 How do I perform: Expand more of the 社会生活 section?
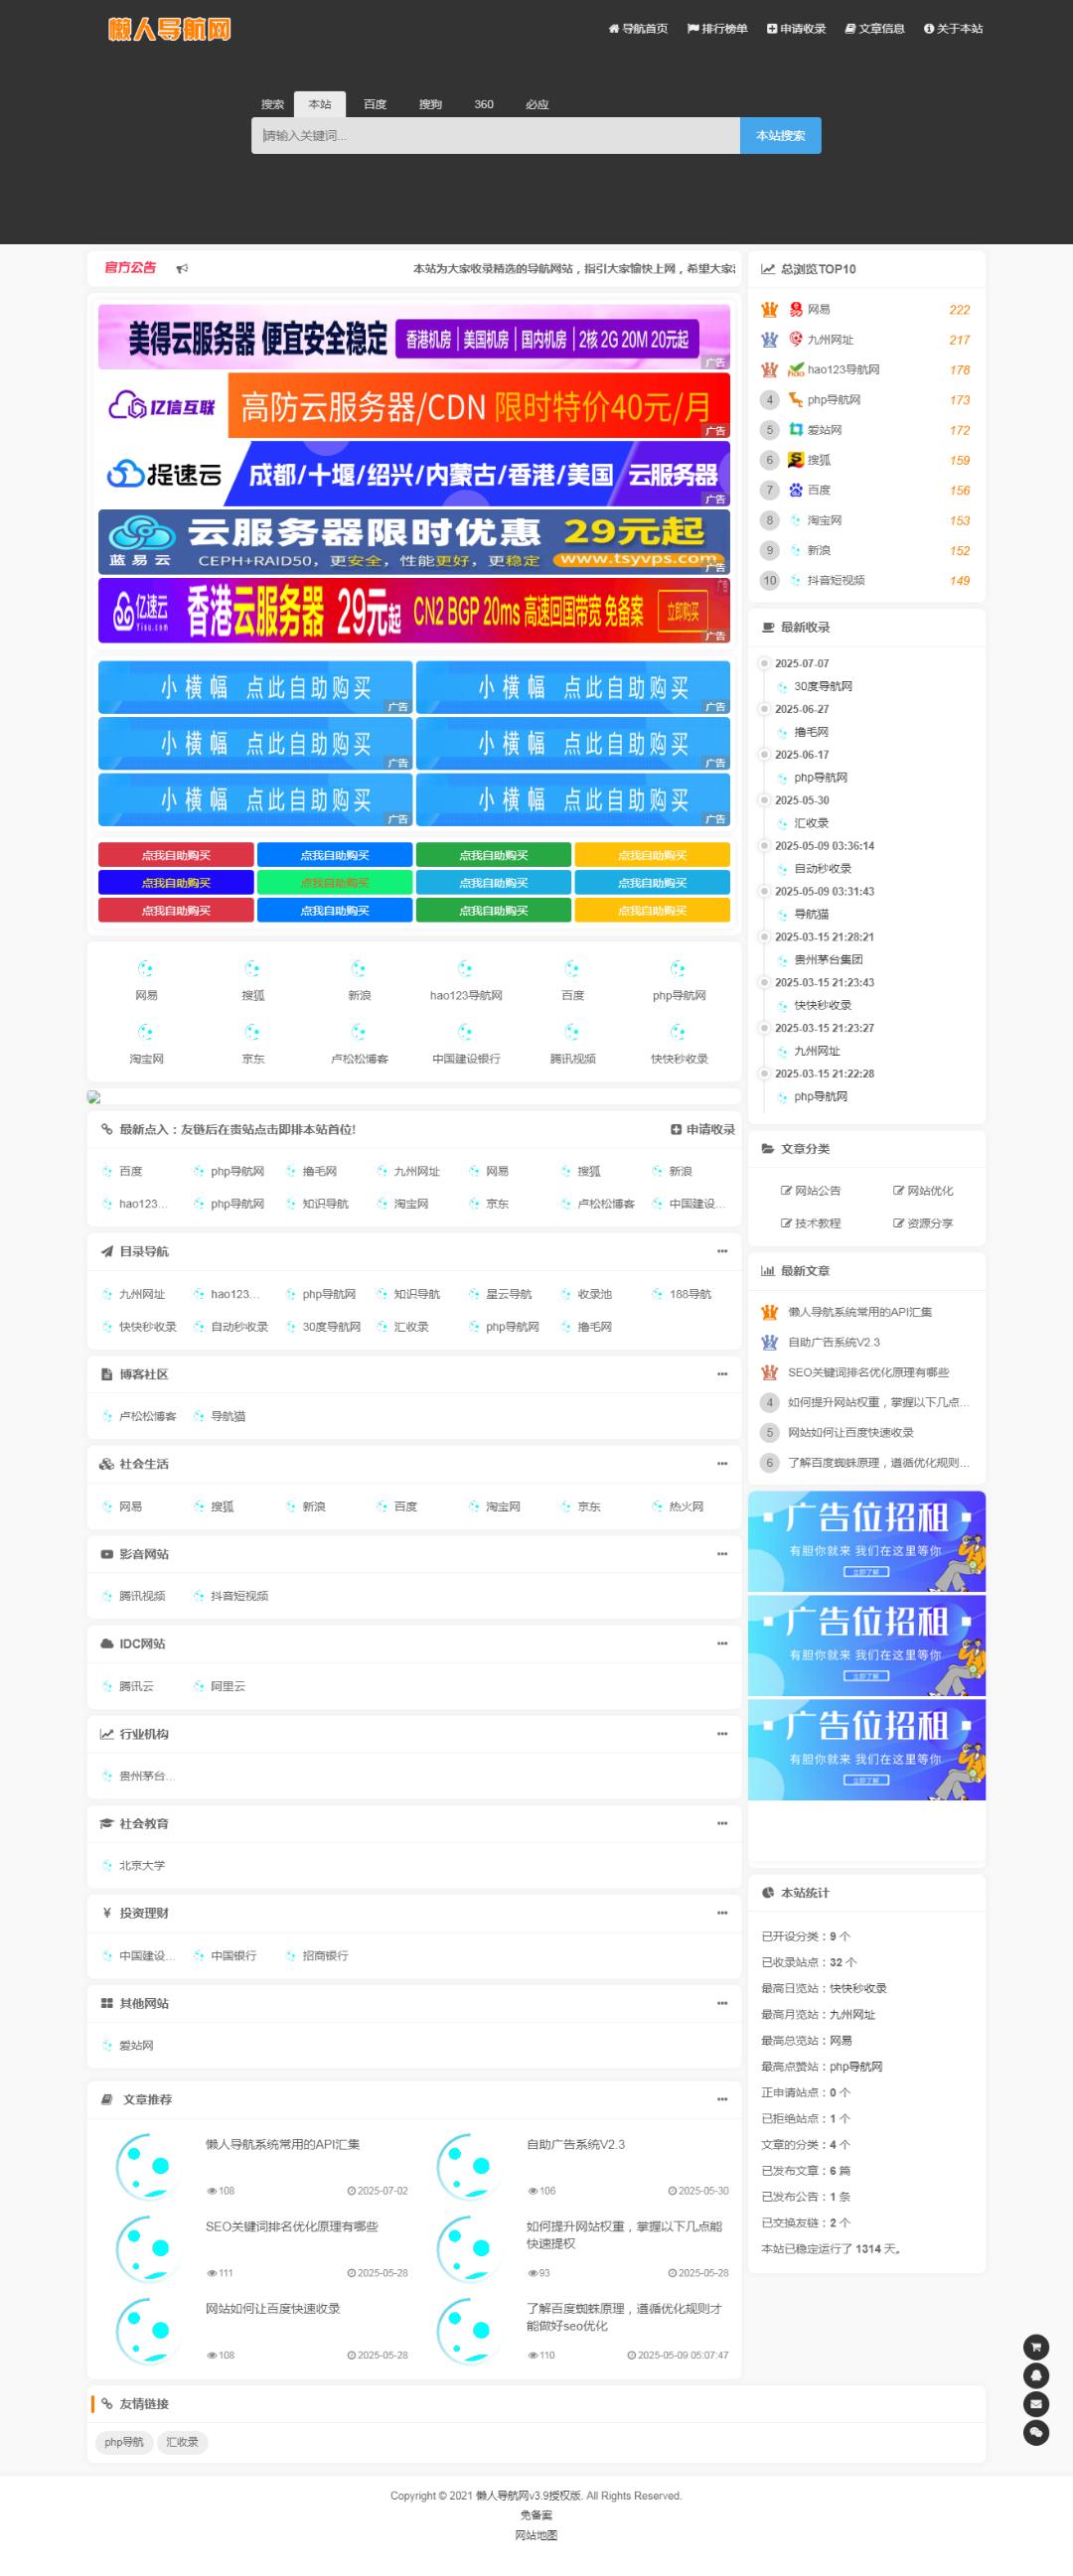[x=722, y=1464]
